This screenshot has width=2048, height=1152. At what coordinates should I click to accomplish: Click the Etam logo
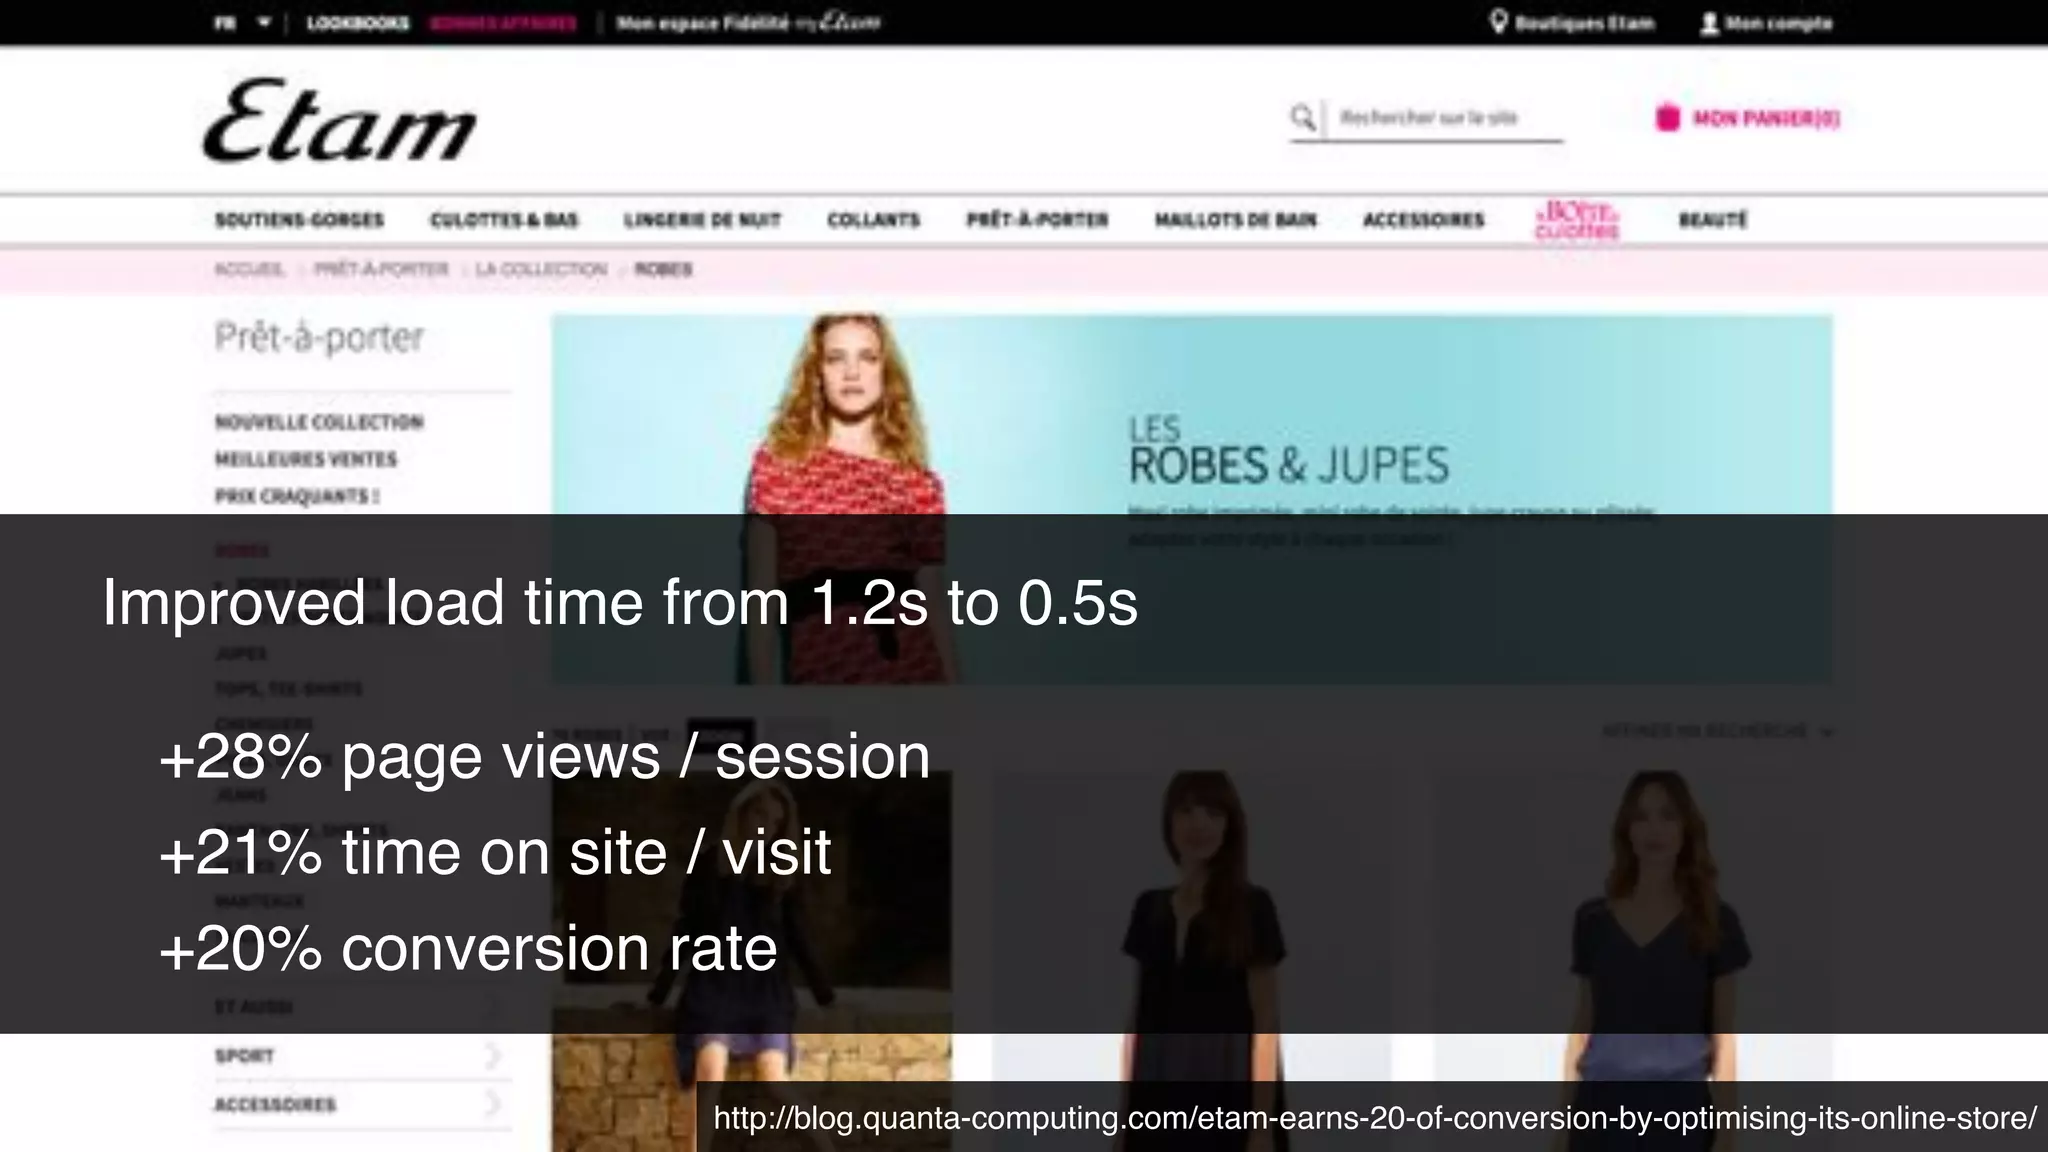tap(339, 121)
